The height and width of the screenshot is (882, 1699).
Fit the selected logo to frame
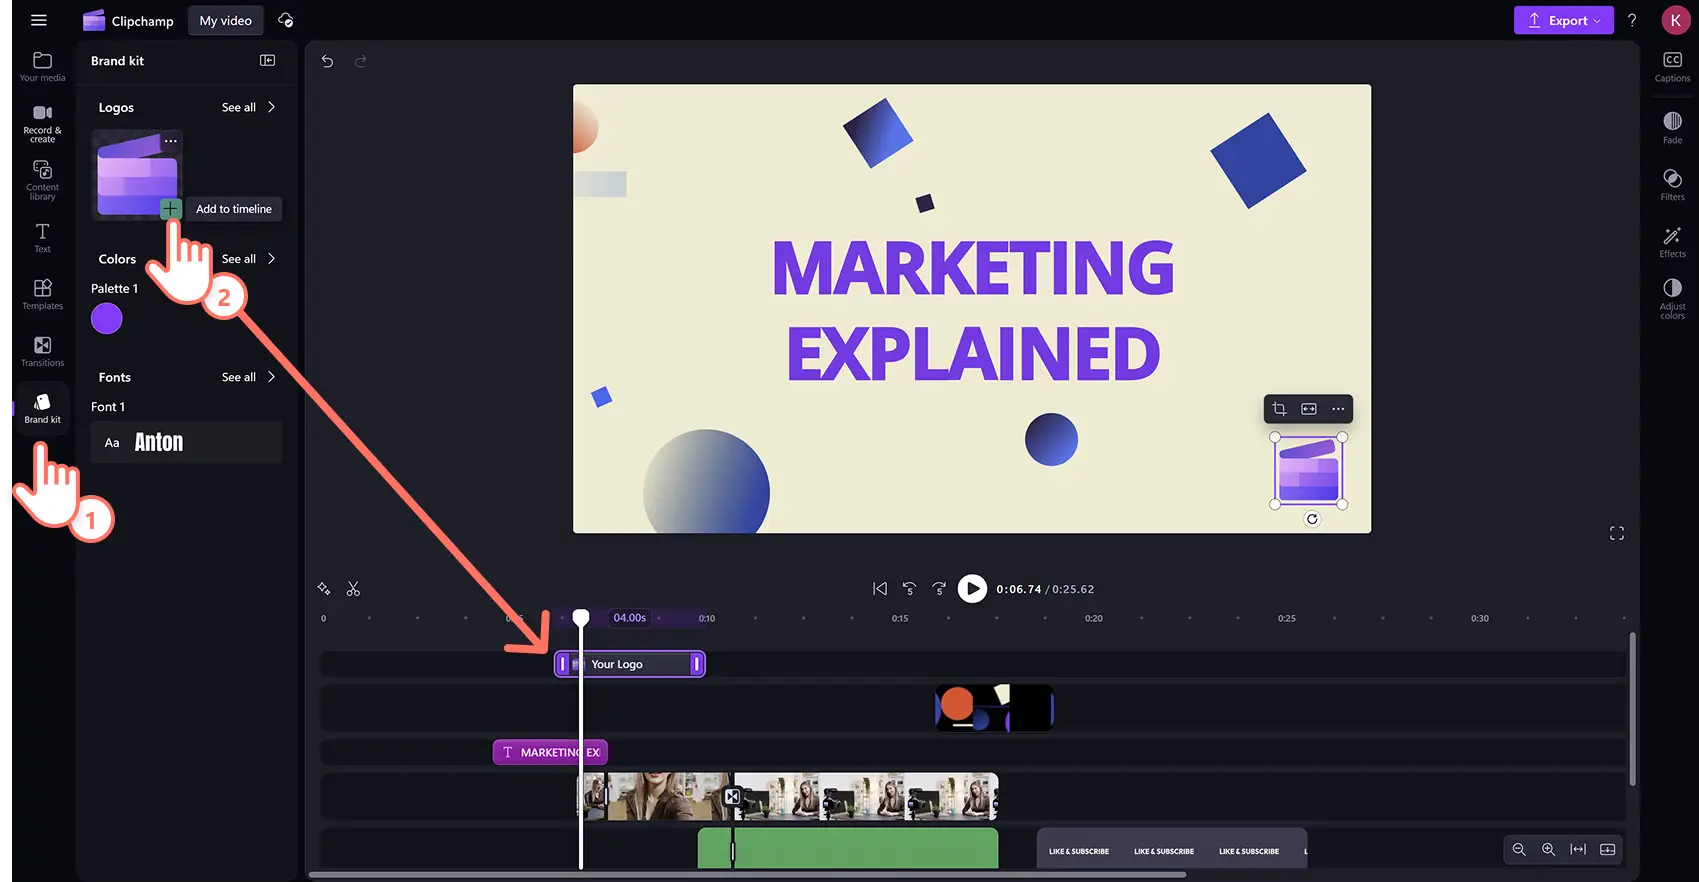(x=1309, y=409)
